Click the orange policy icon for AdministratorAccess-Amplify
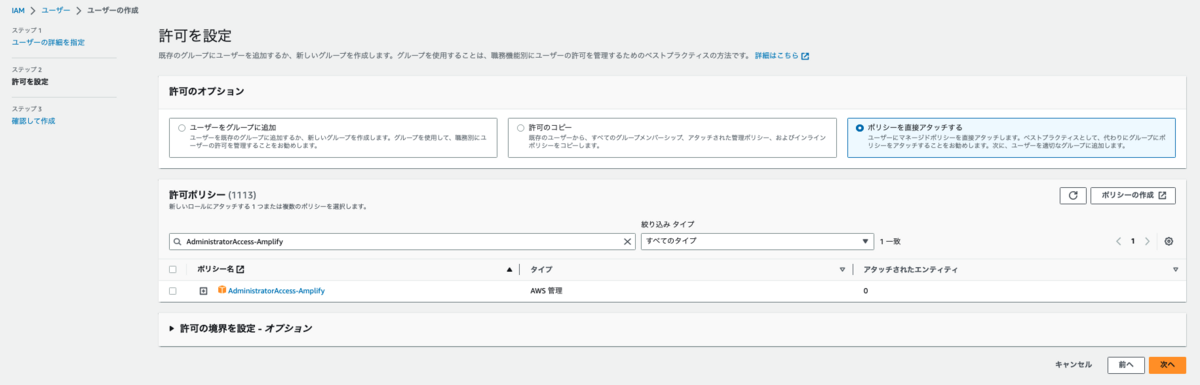This screenshot has width=1200, height=385. pyautogui.click(x=222, y=291)
